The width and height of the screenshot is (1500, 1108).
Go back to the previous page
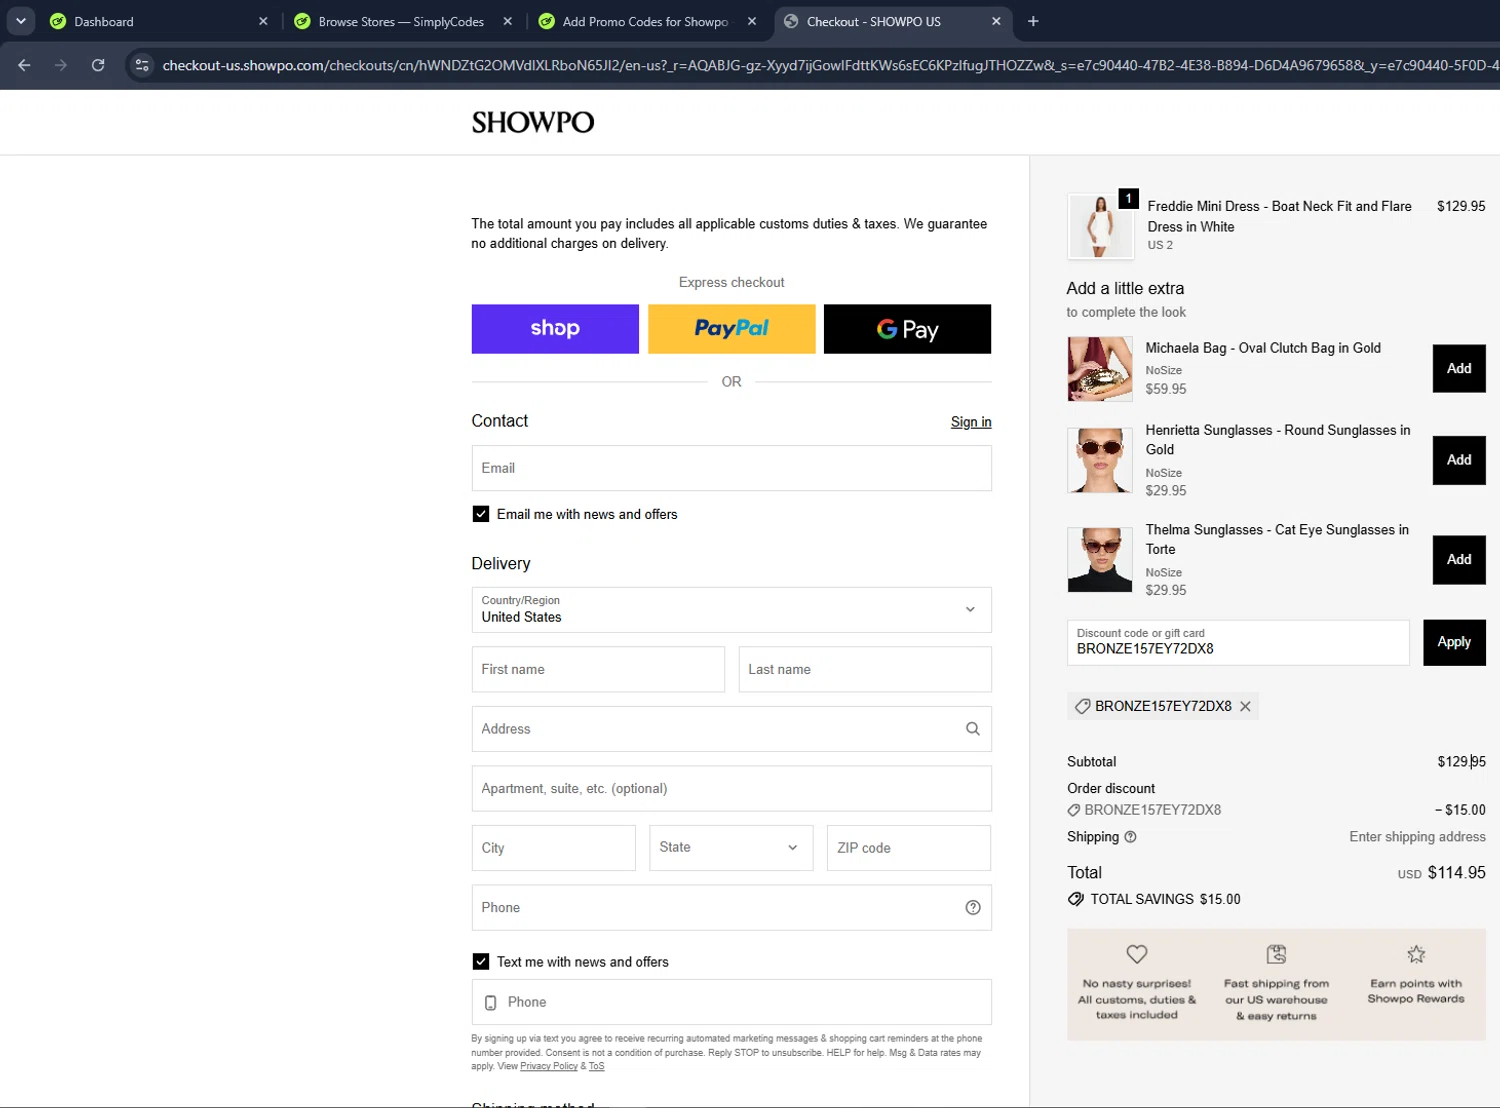[24, 65]
